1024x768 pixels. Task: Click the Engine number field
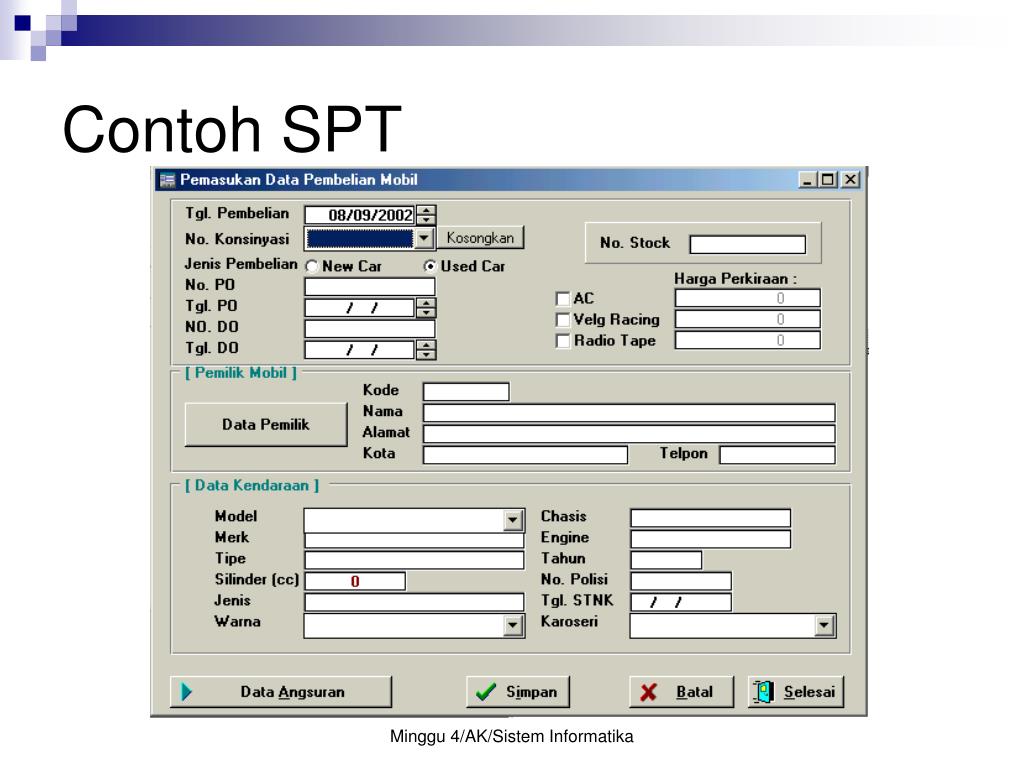[711, 539]
